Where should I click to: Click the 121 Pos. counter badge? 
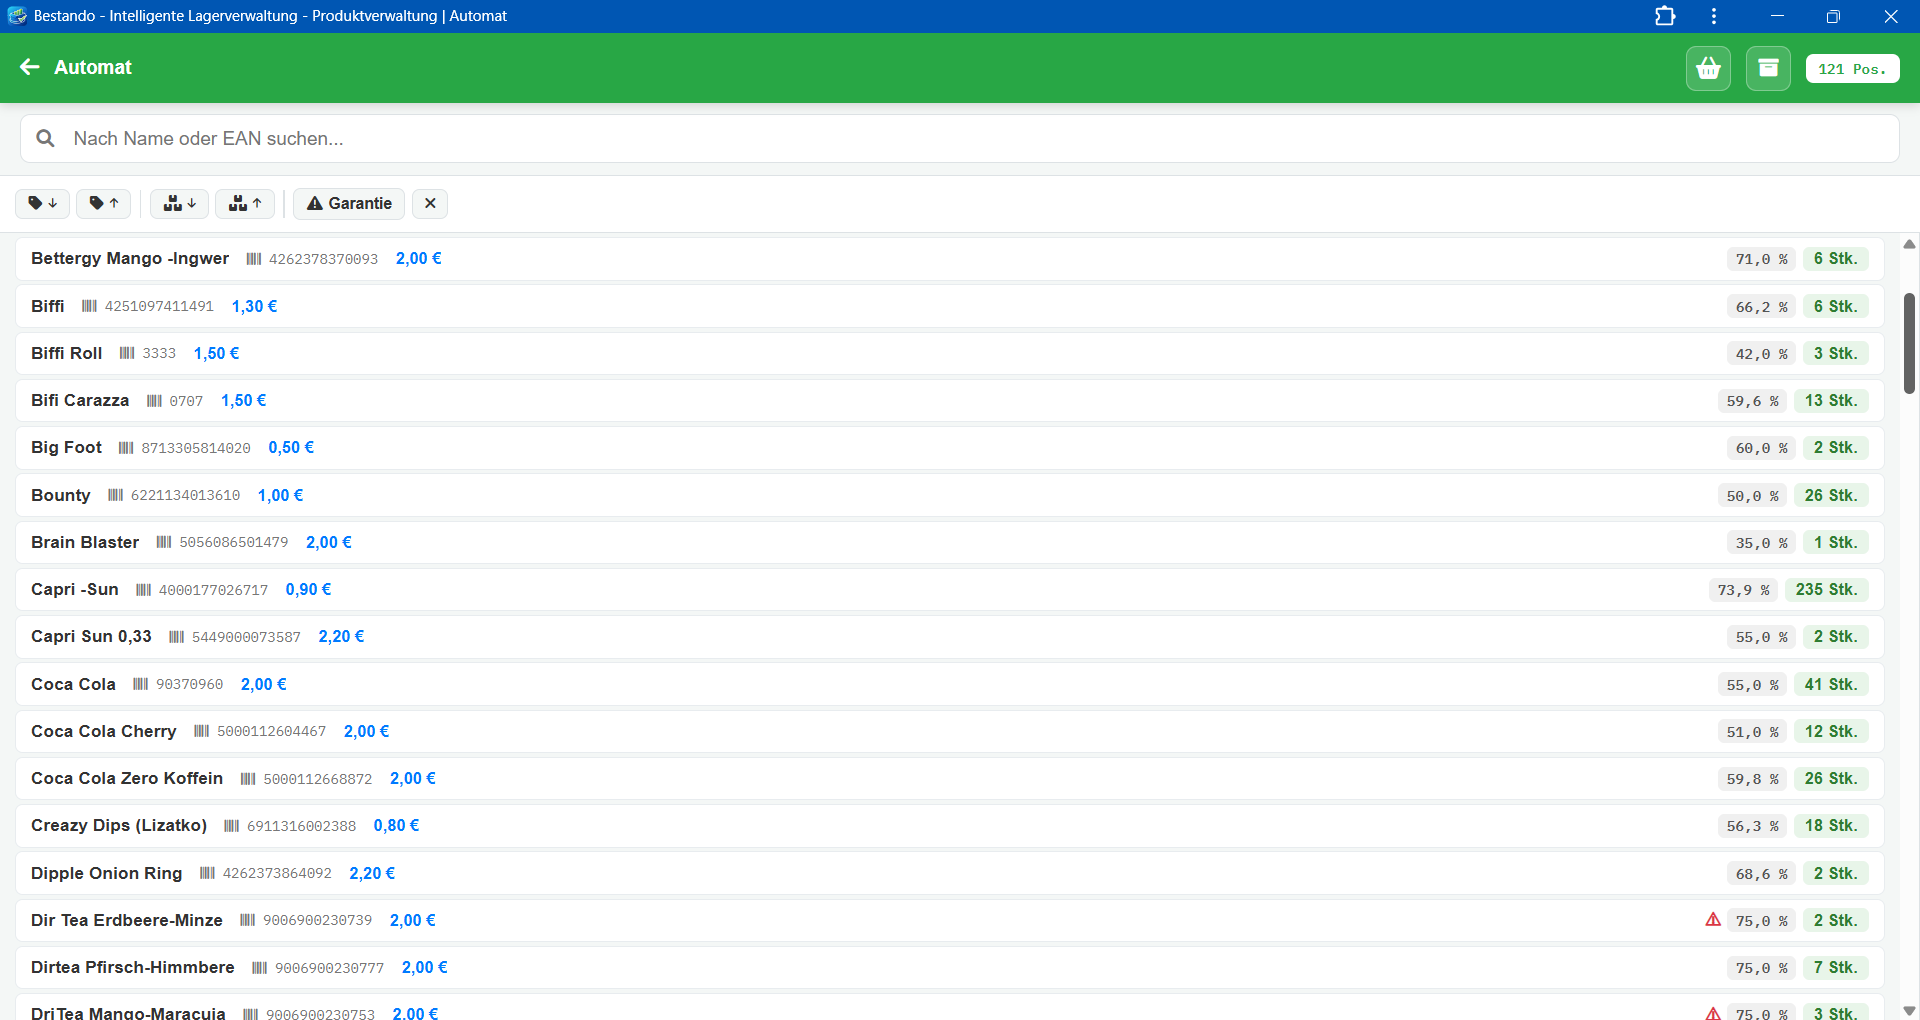[x=1852, y=69]
